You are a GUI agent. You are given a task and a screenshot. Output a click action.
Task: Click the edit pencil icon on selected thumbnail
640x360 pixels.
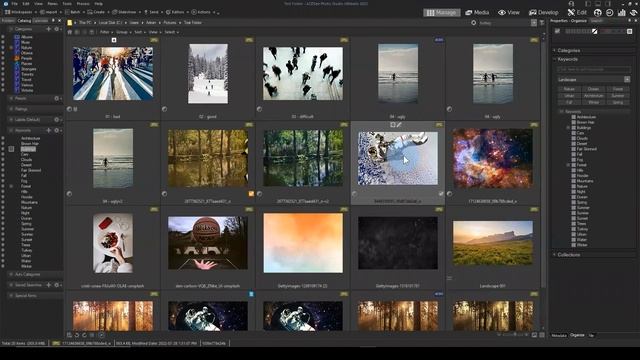tap(399, 125)
